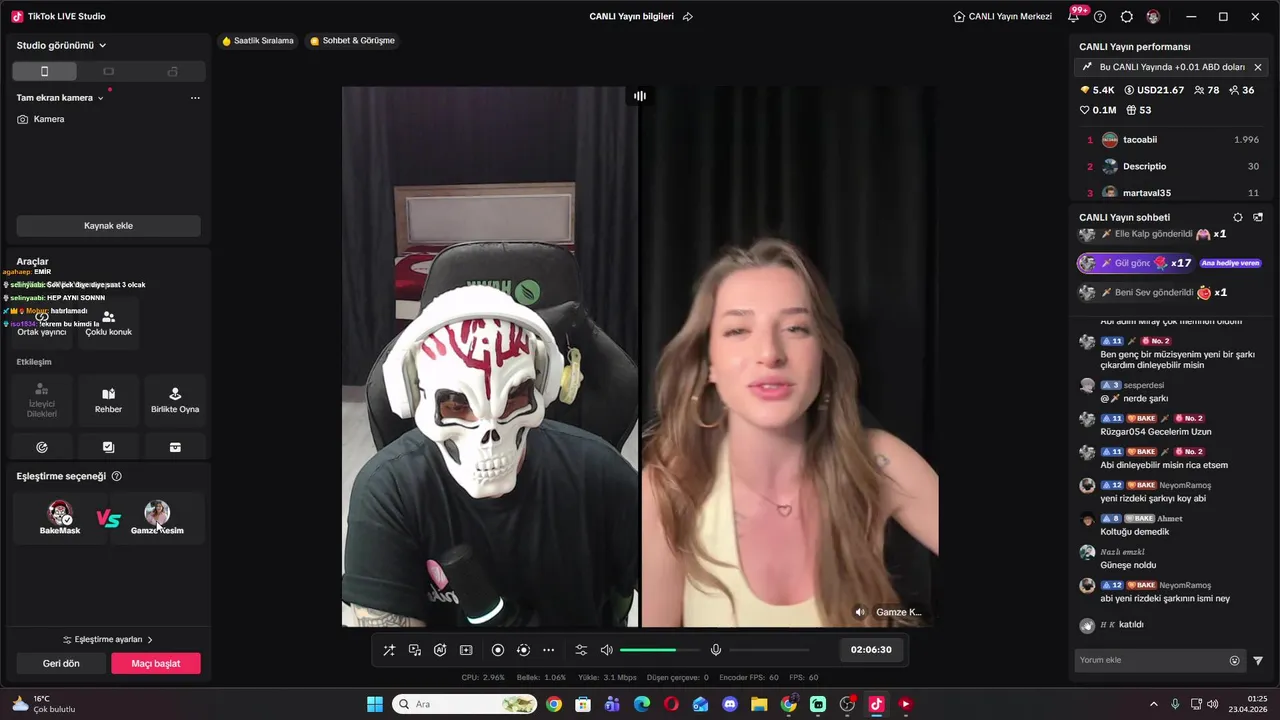Select the landscape layout tab
1280x720 pixels.
pos(108,71)
